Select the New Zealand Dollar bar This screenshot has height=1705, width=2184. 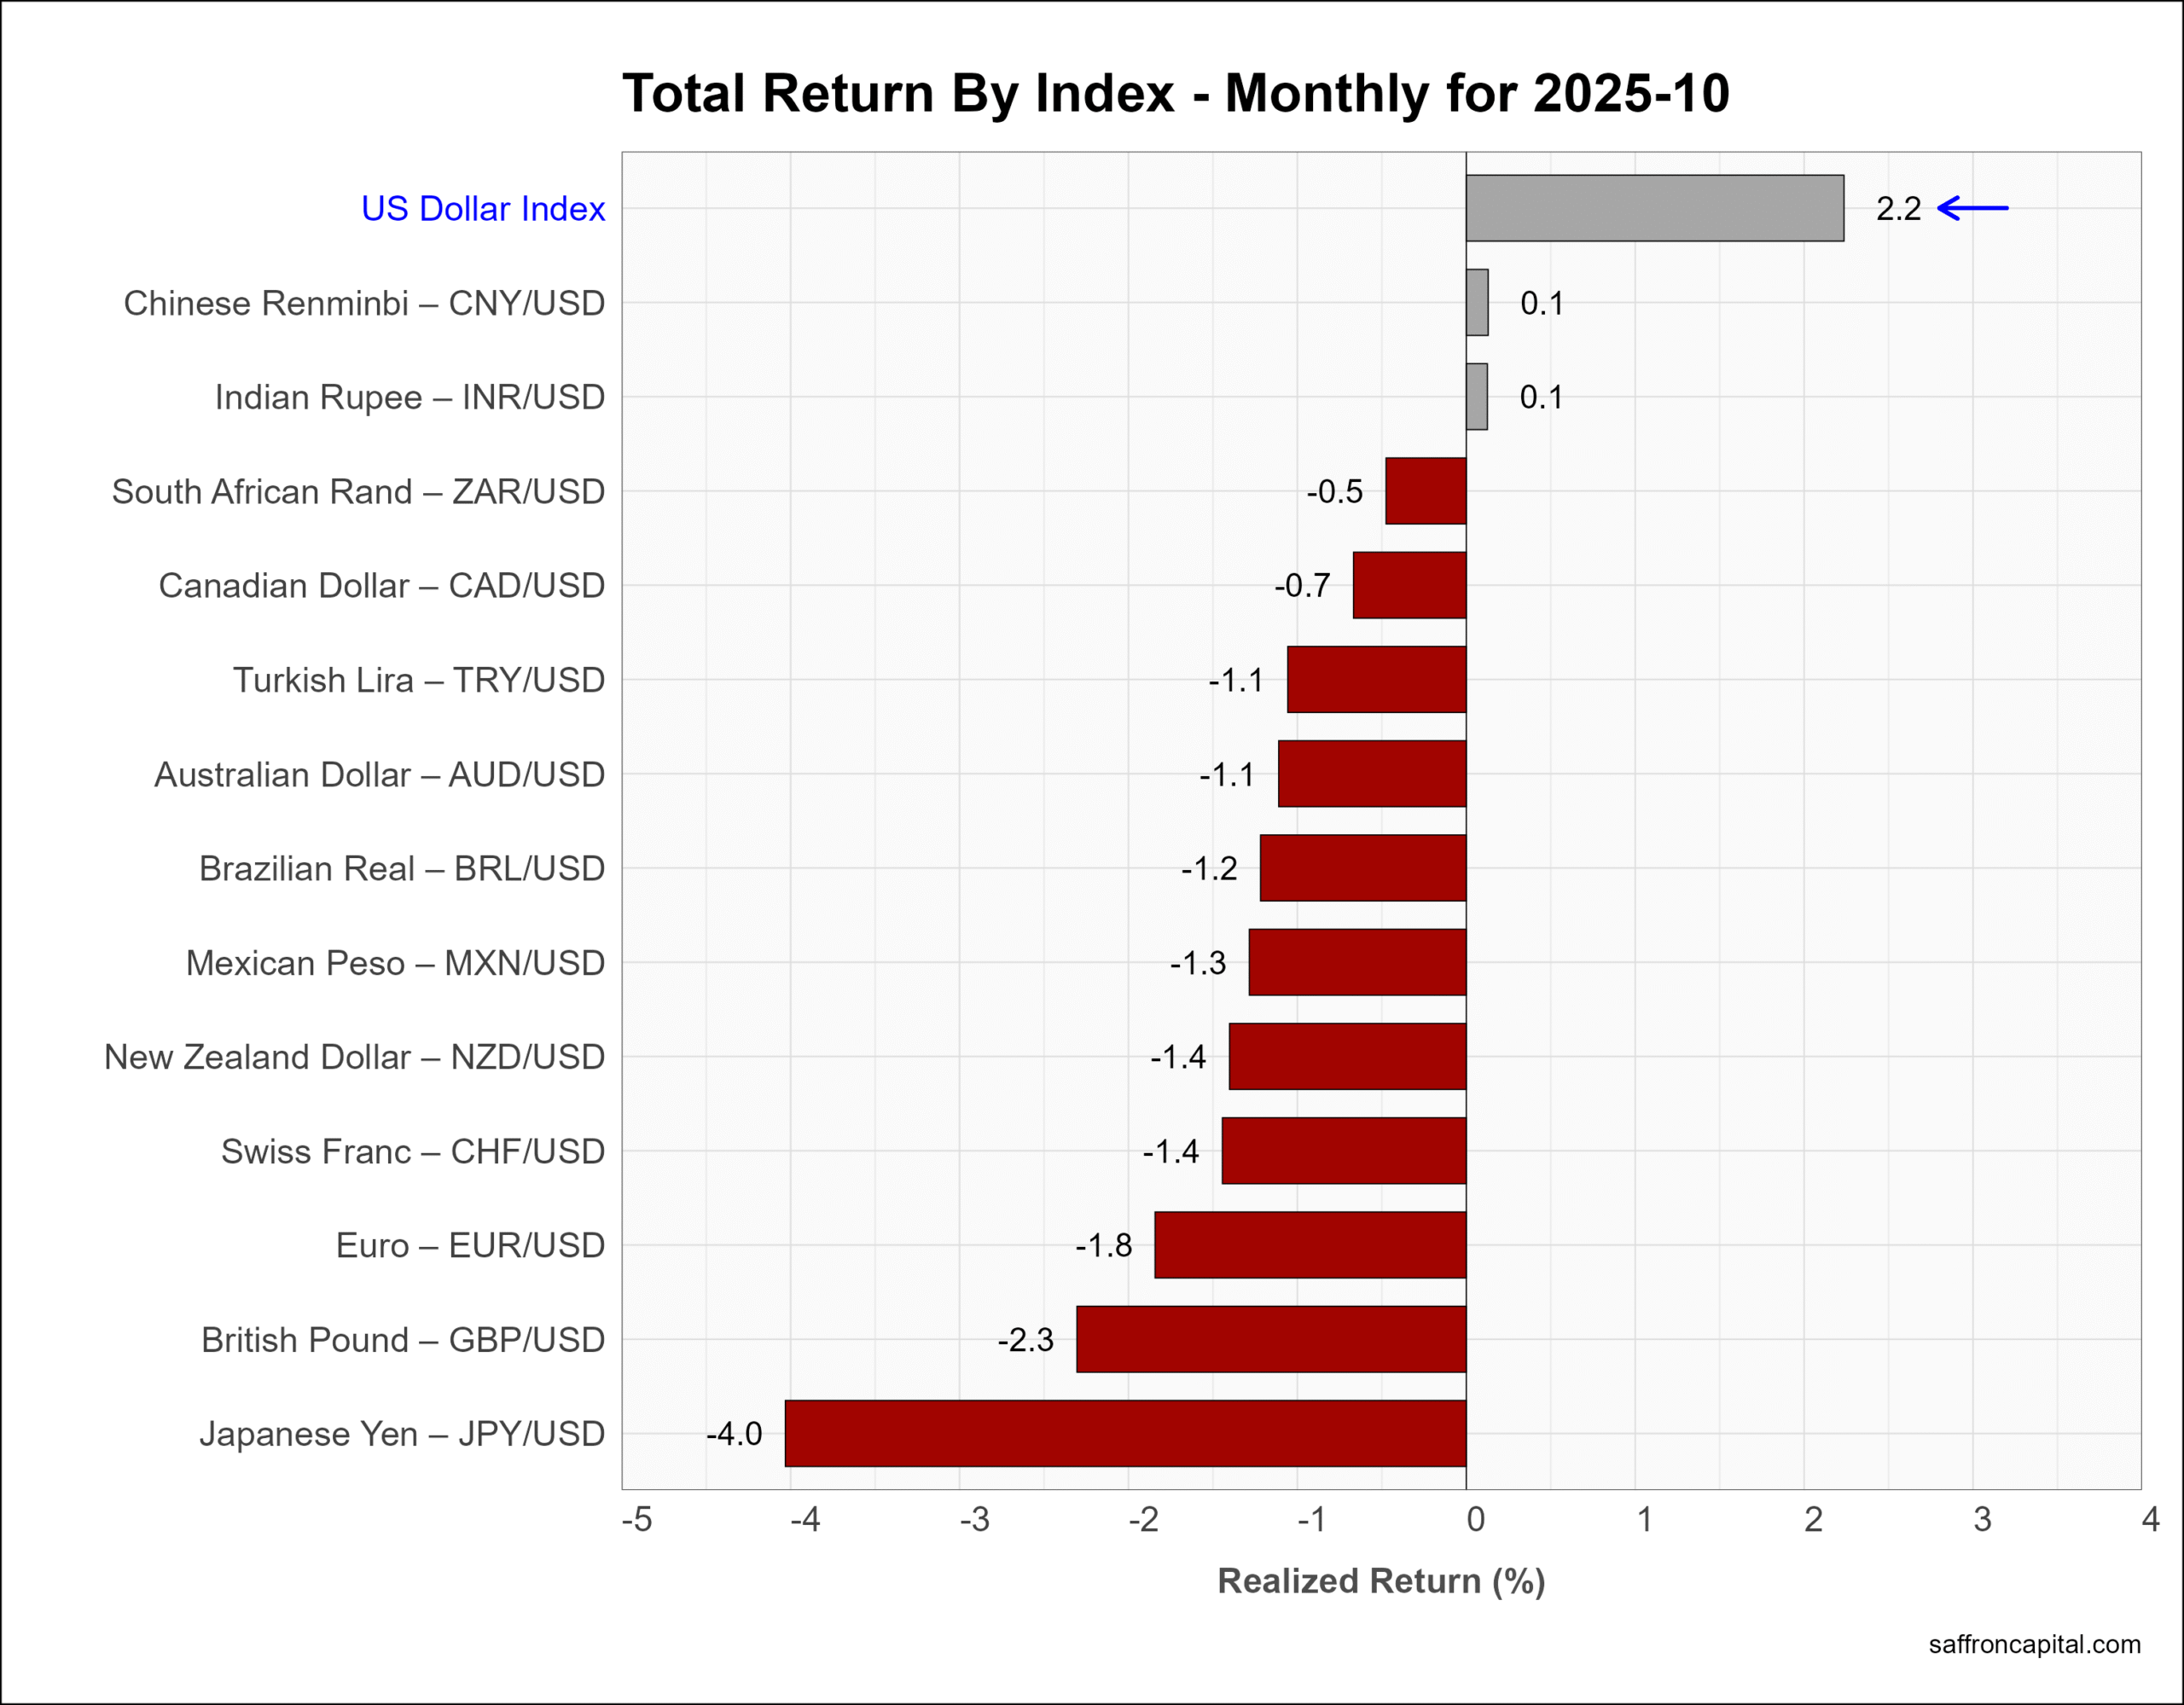tap(1347, 1057)
